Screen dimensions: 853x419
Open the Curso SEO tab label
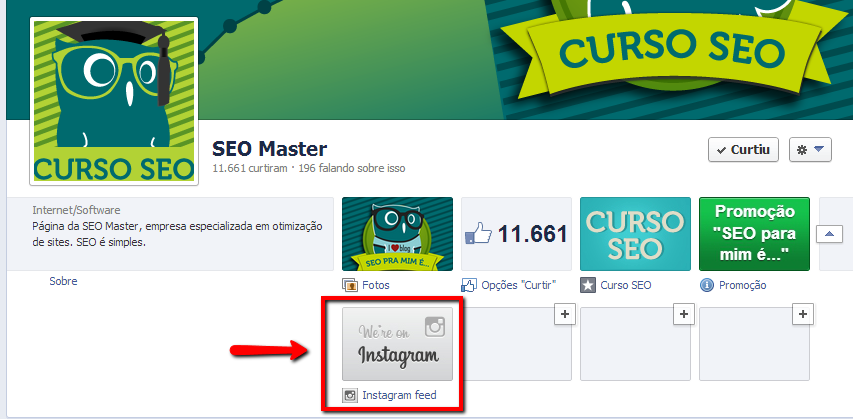point(626,285)
